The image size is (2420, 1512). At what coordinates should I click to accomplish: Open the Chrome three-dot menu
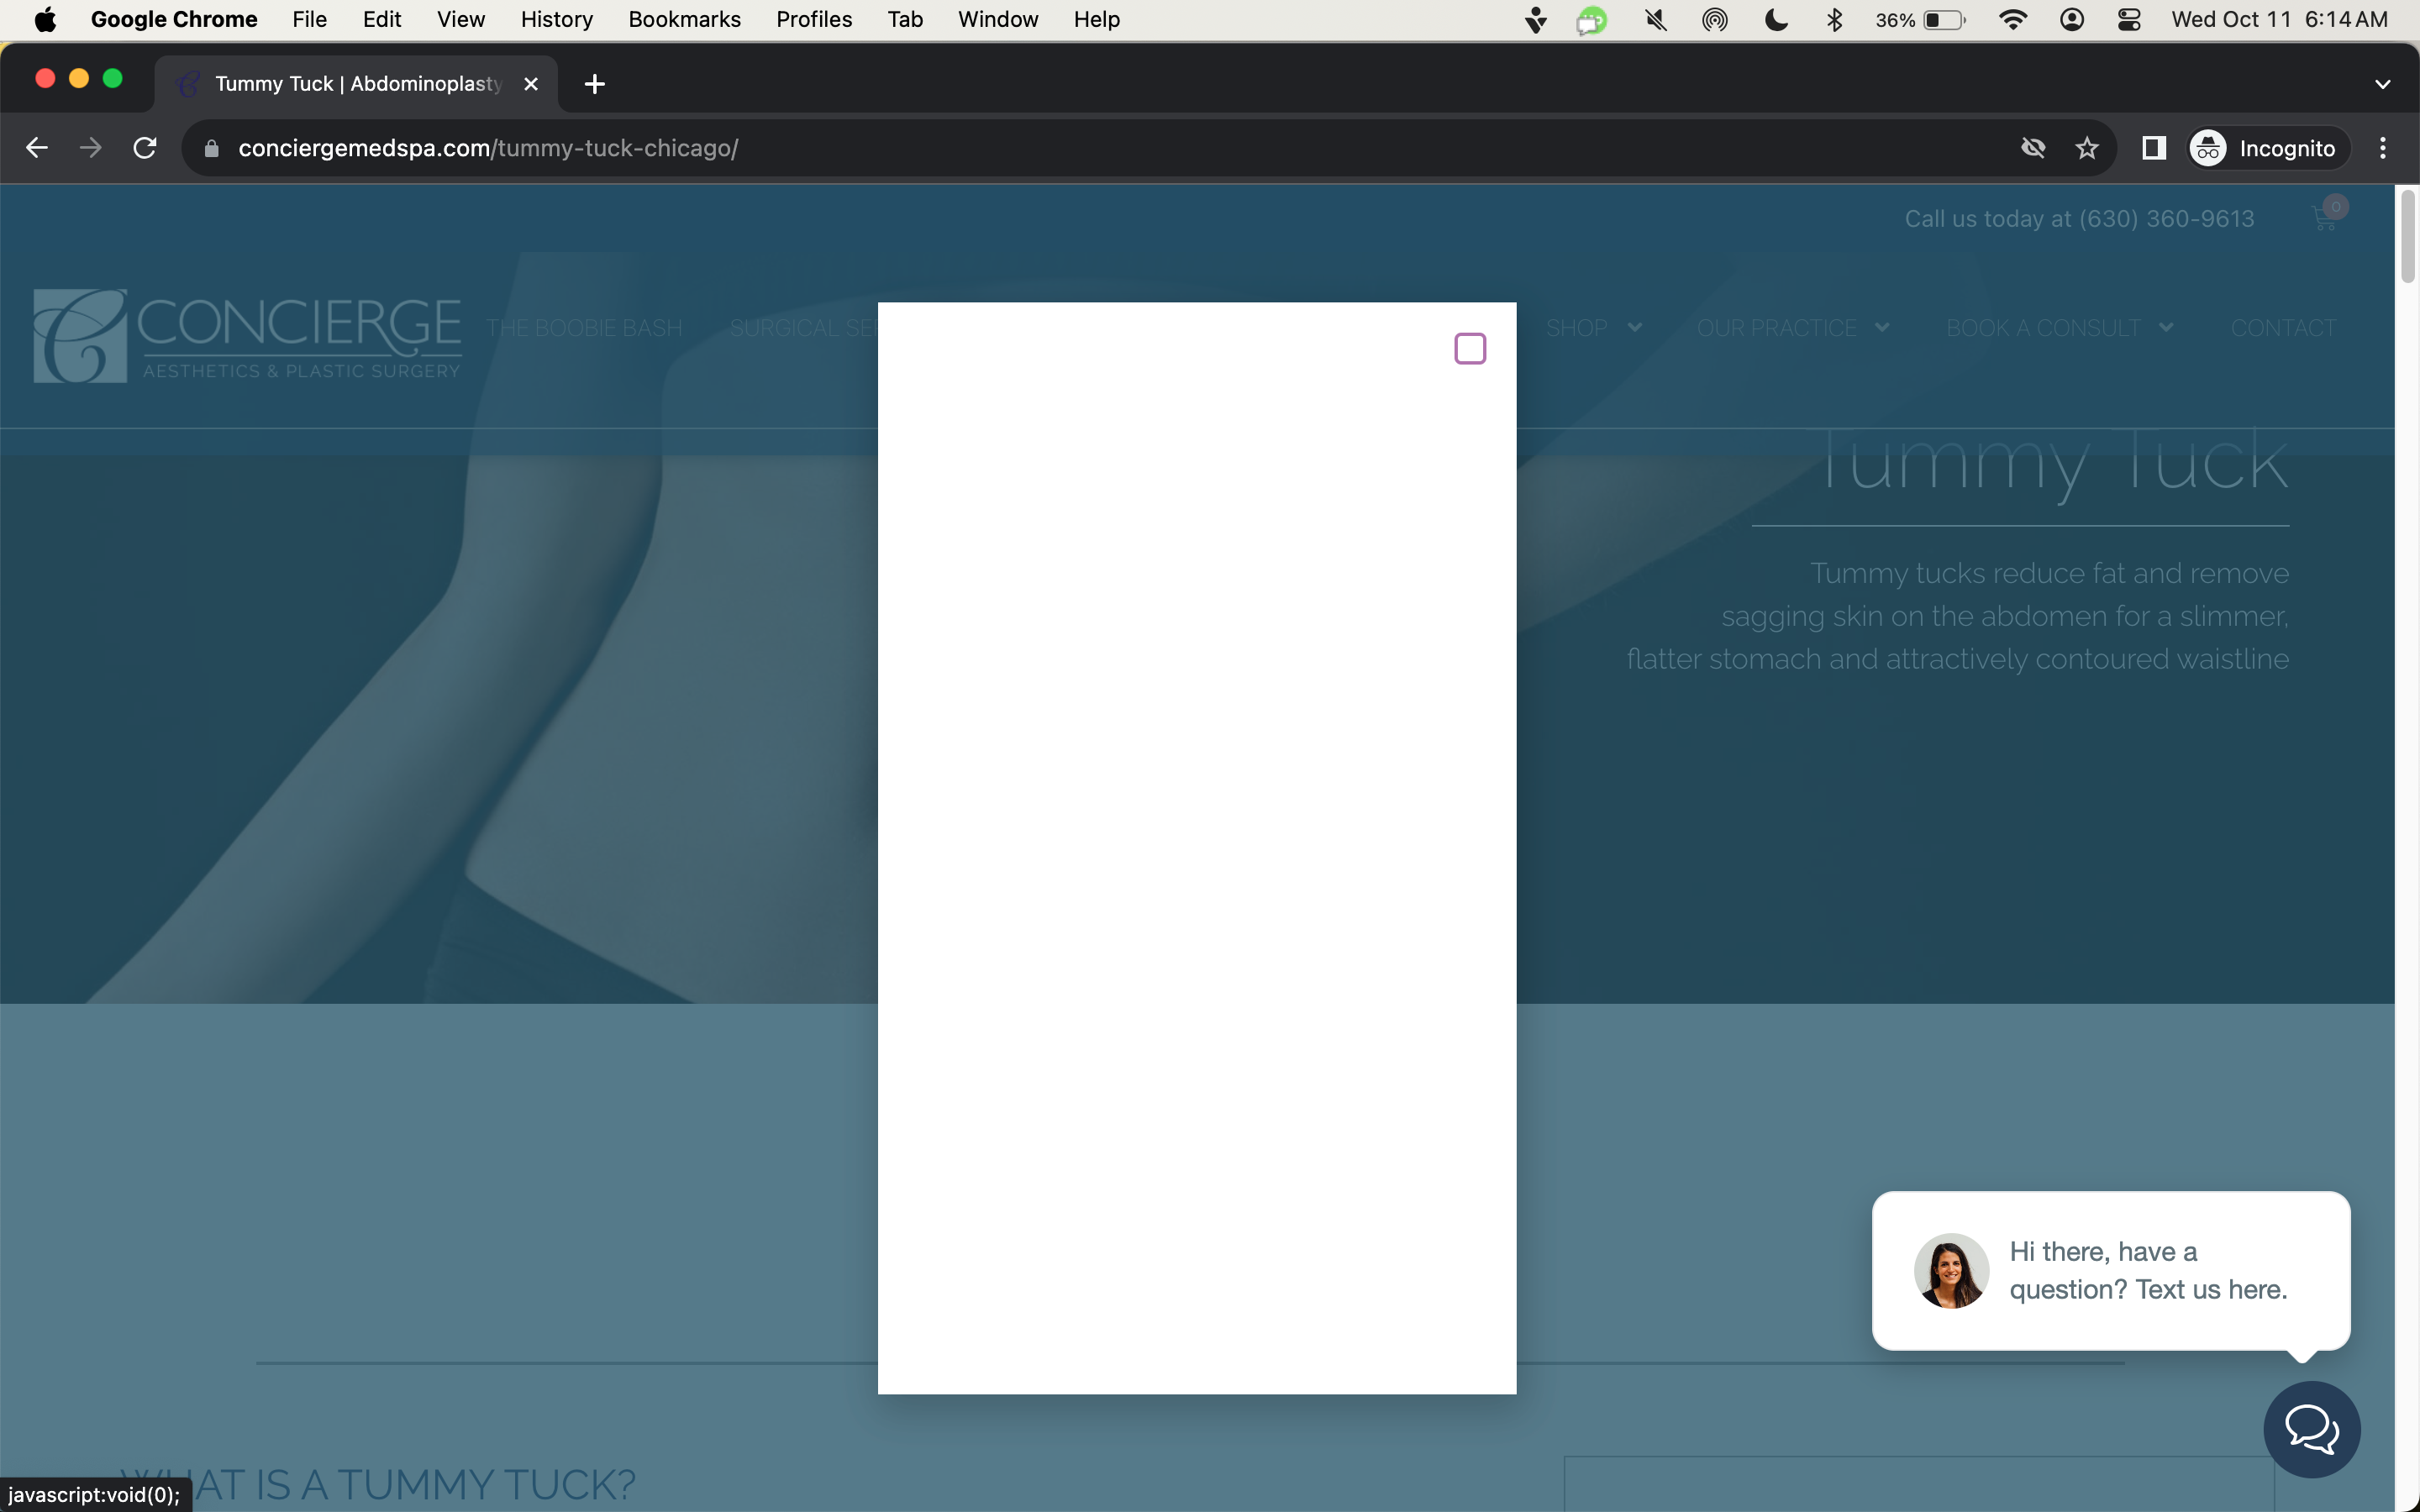(2383, 148)
